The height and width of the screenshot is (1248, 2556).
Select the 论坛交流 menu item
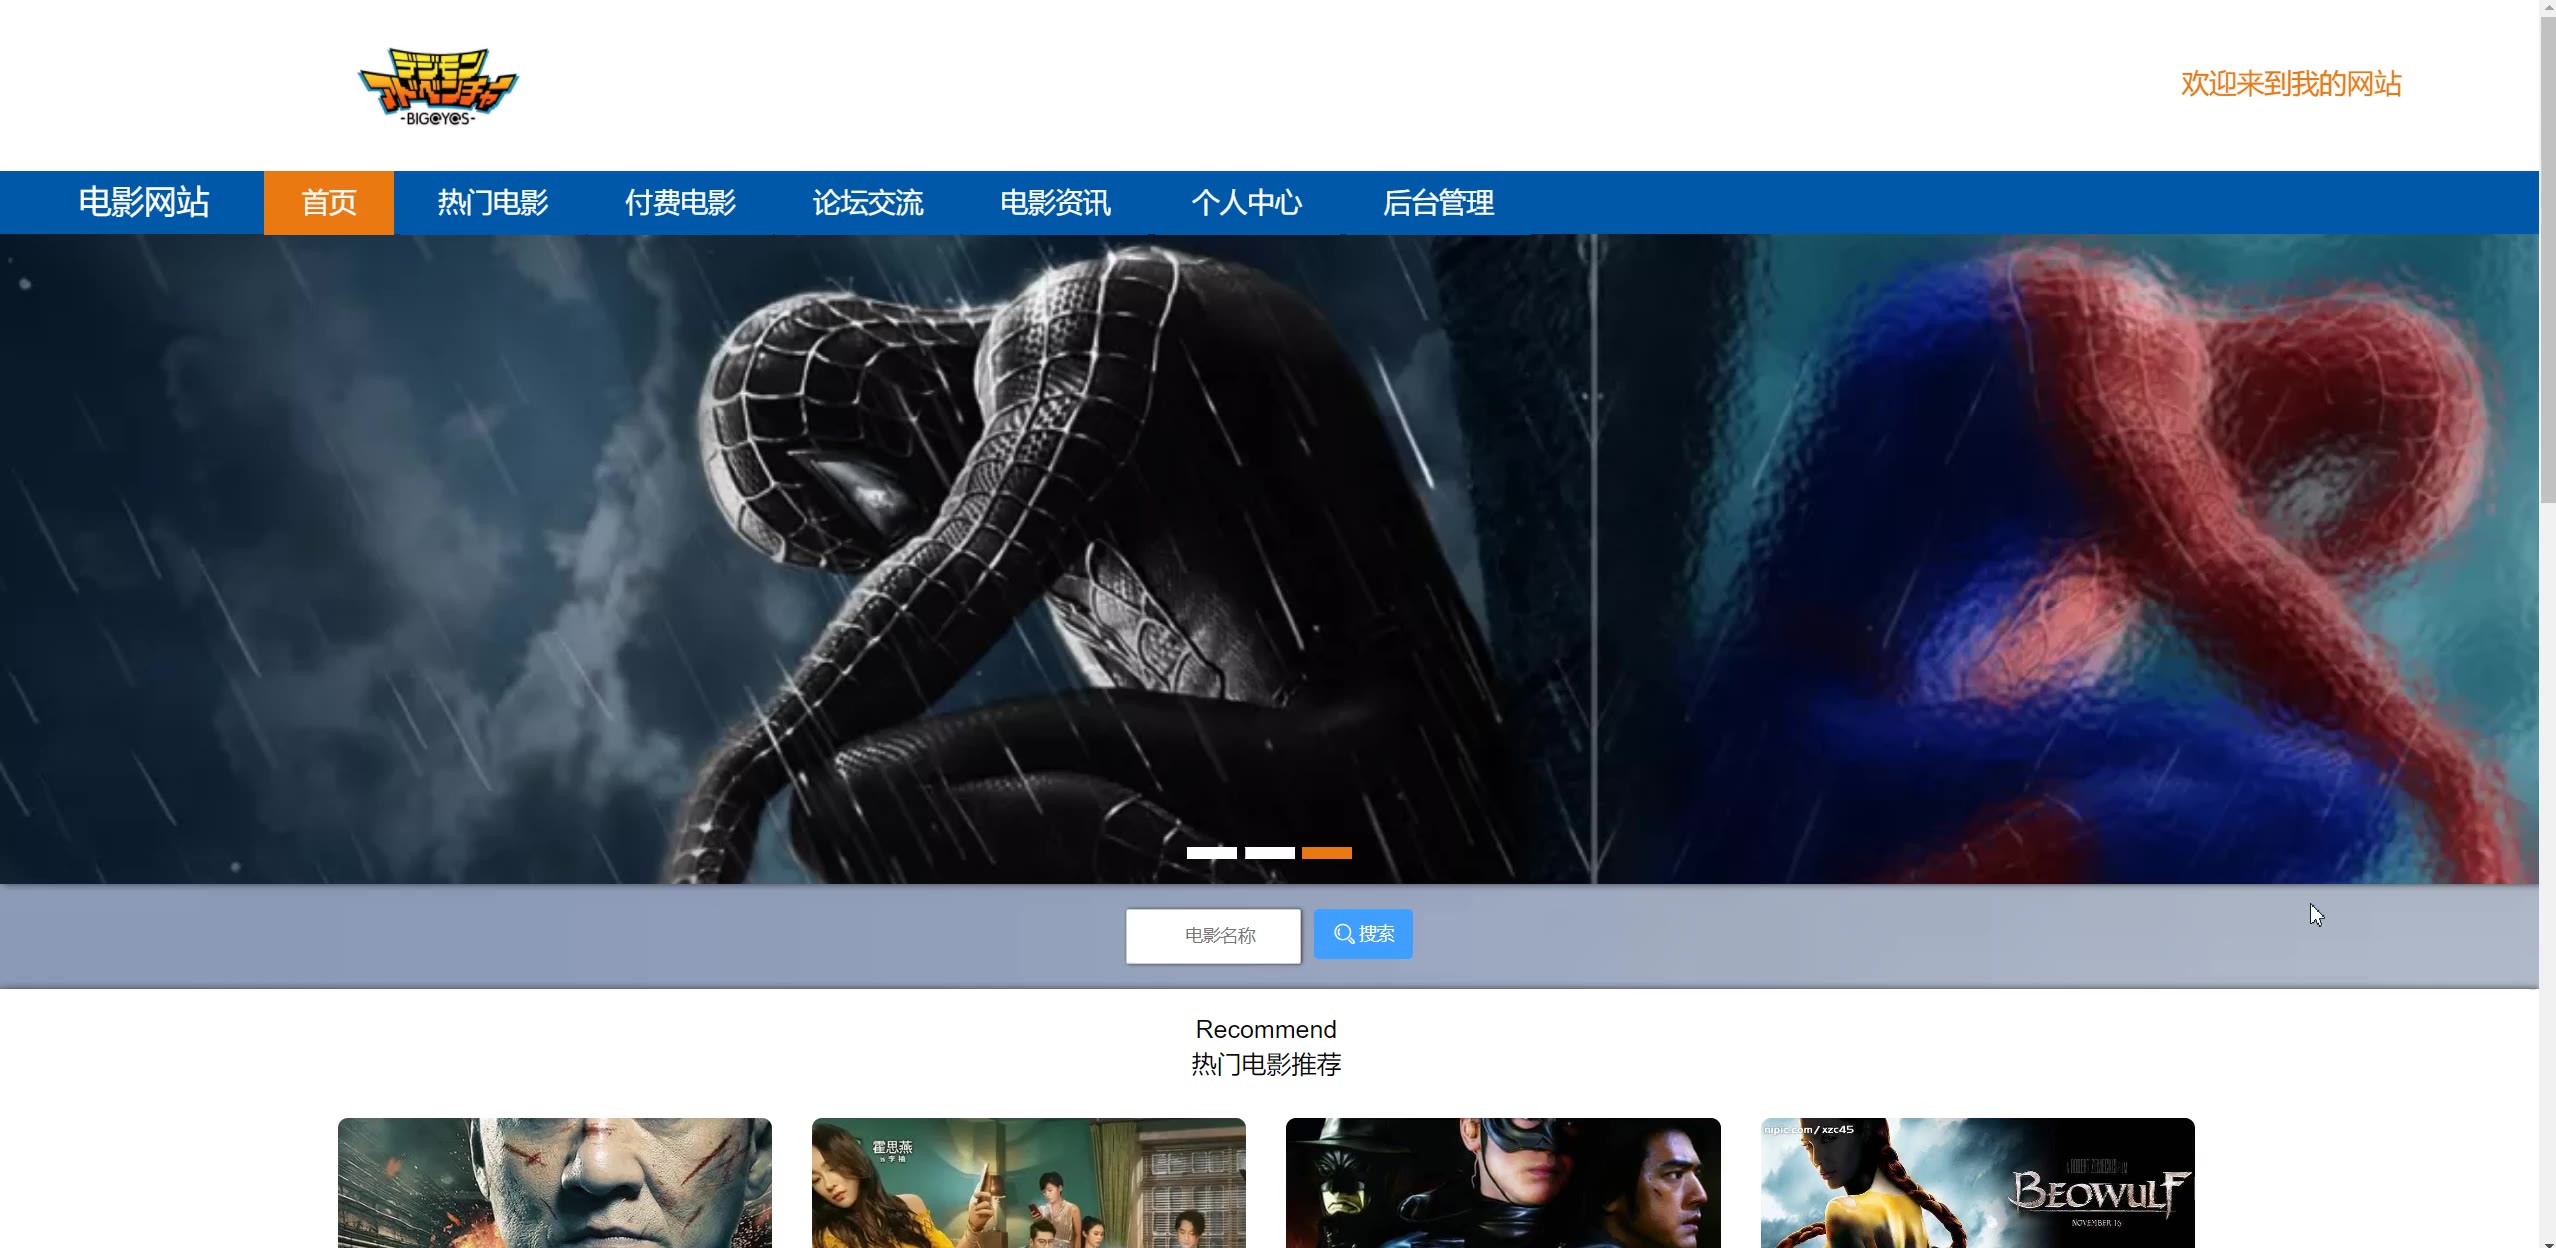click(868, 203)
